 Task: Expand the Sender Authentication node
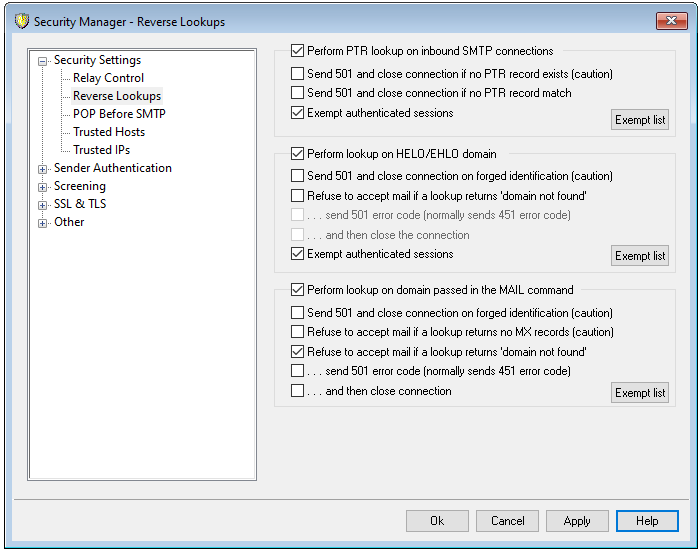coord(43,169)
